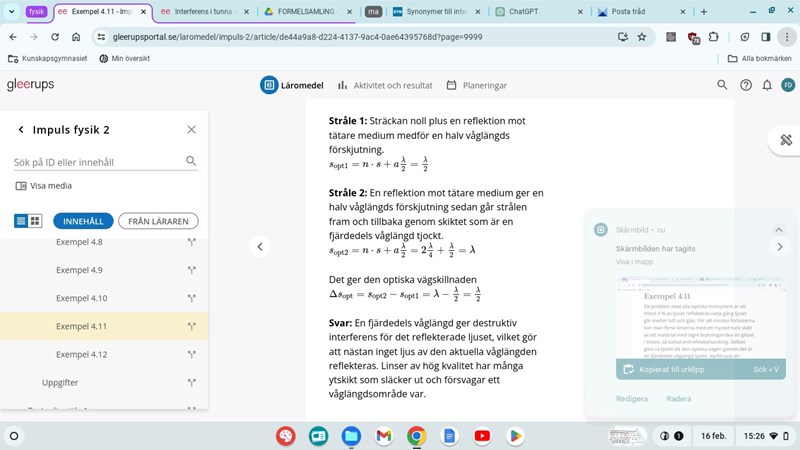Collapse sidebar with left chevron button
Screen dimensions: 800x450
(x=260, y=246)
